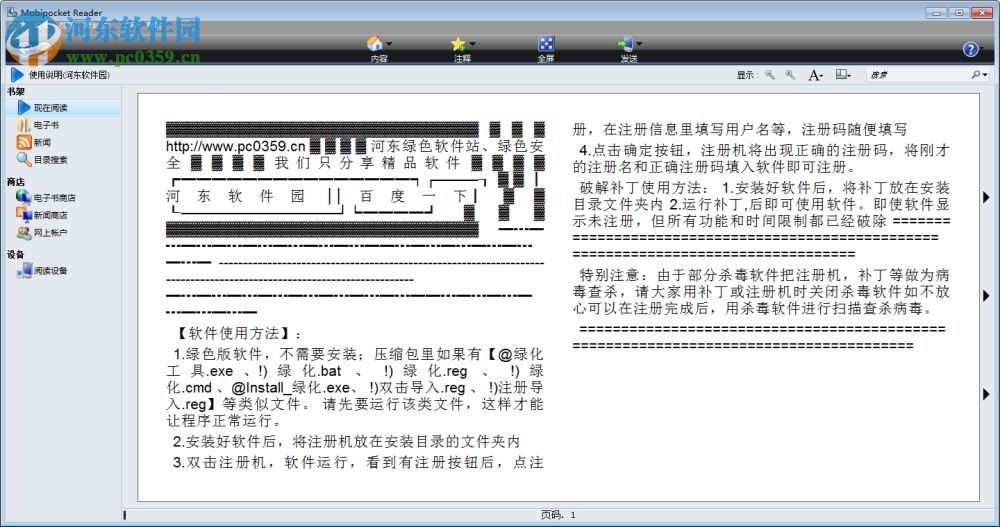This screenshot has width=1000, height=527.
Task: Click the search magnifier icon in search box
Action: click(976, 75)
